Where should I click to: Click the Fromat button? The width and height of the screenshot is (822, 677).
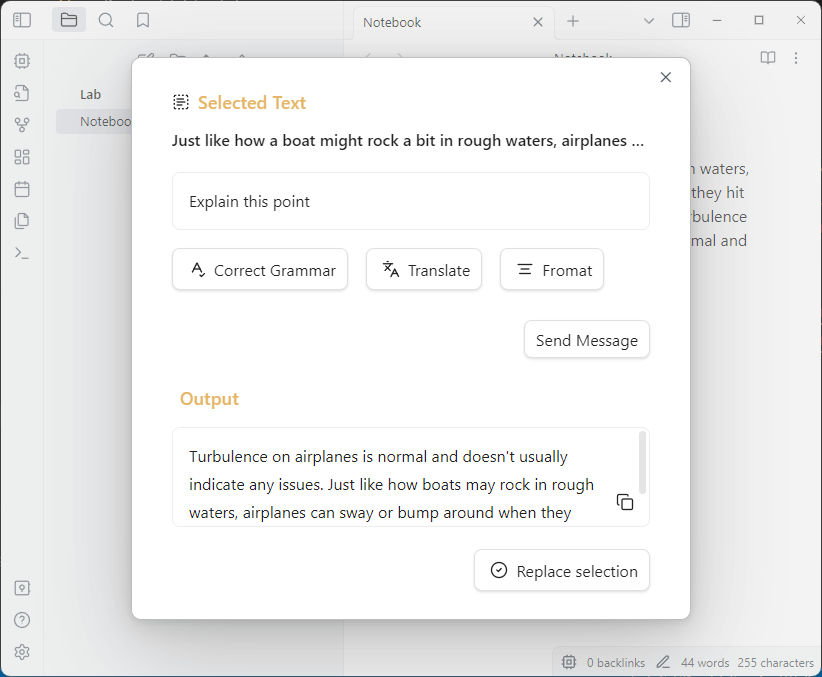(552, 270)
